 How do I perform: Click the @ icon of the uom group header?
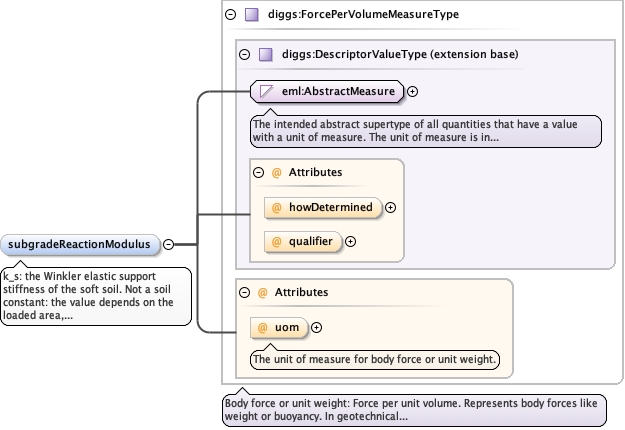coord(262,293)
